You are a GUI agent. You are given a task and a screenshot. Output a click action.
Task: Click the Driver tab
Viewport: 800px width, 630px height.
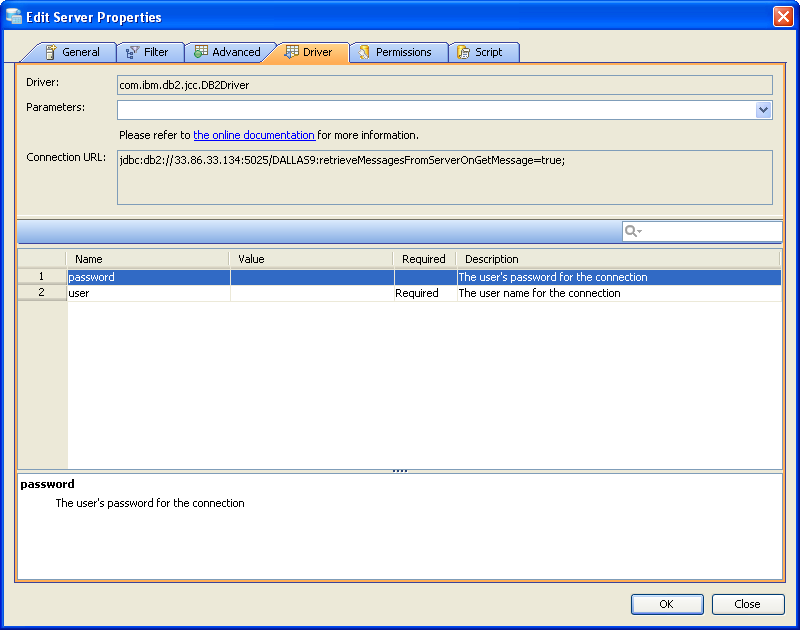[x=309, y=52]
